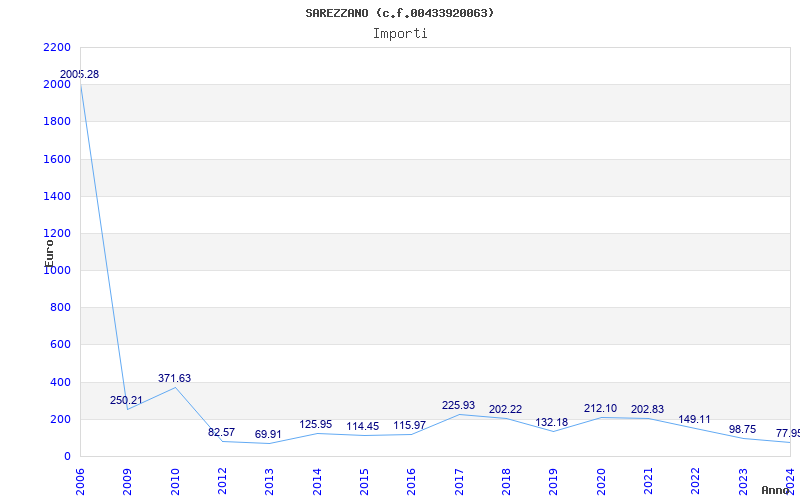Click the Anno x-axis title
Viewport: 800px width, 500px height.
tap(776, 490)
